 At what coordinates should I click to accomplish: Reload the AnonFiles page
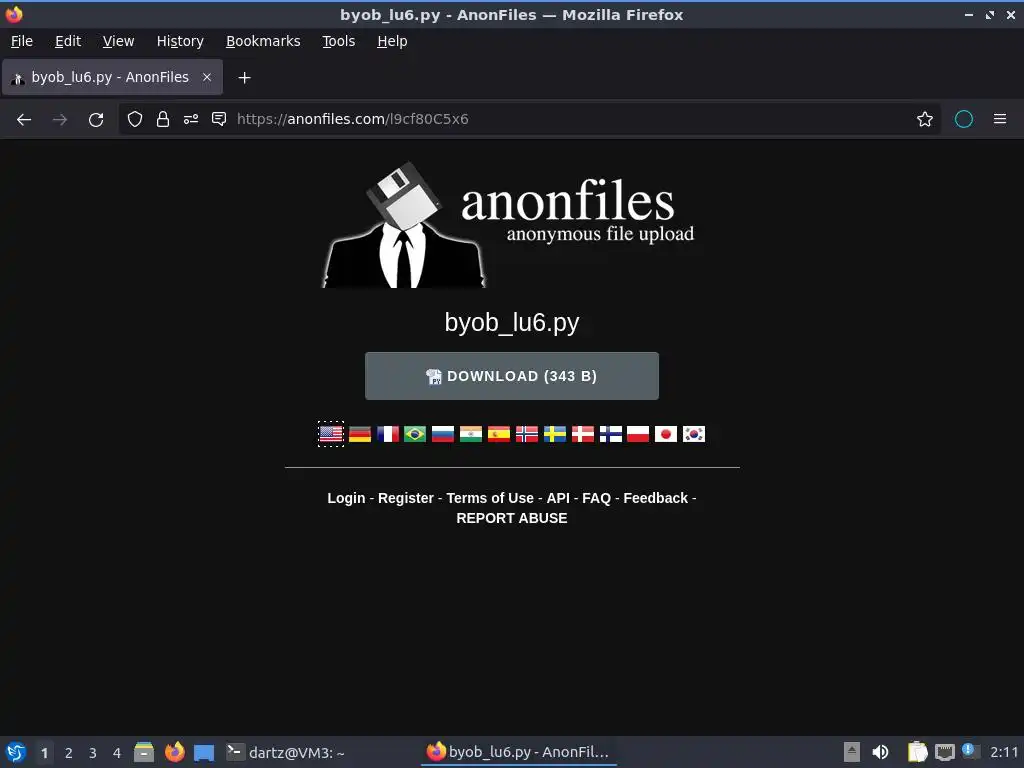[96, 120]
